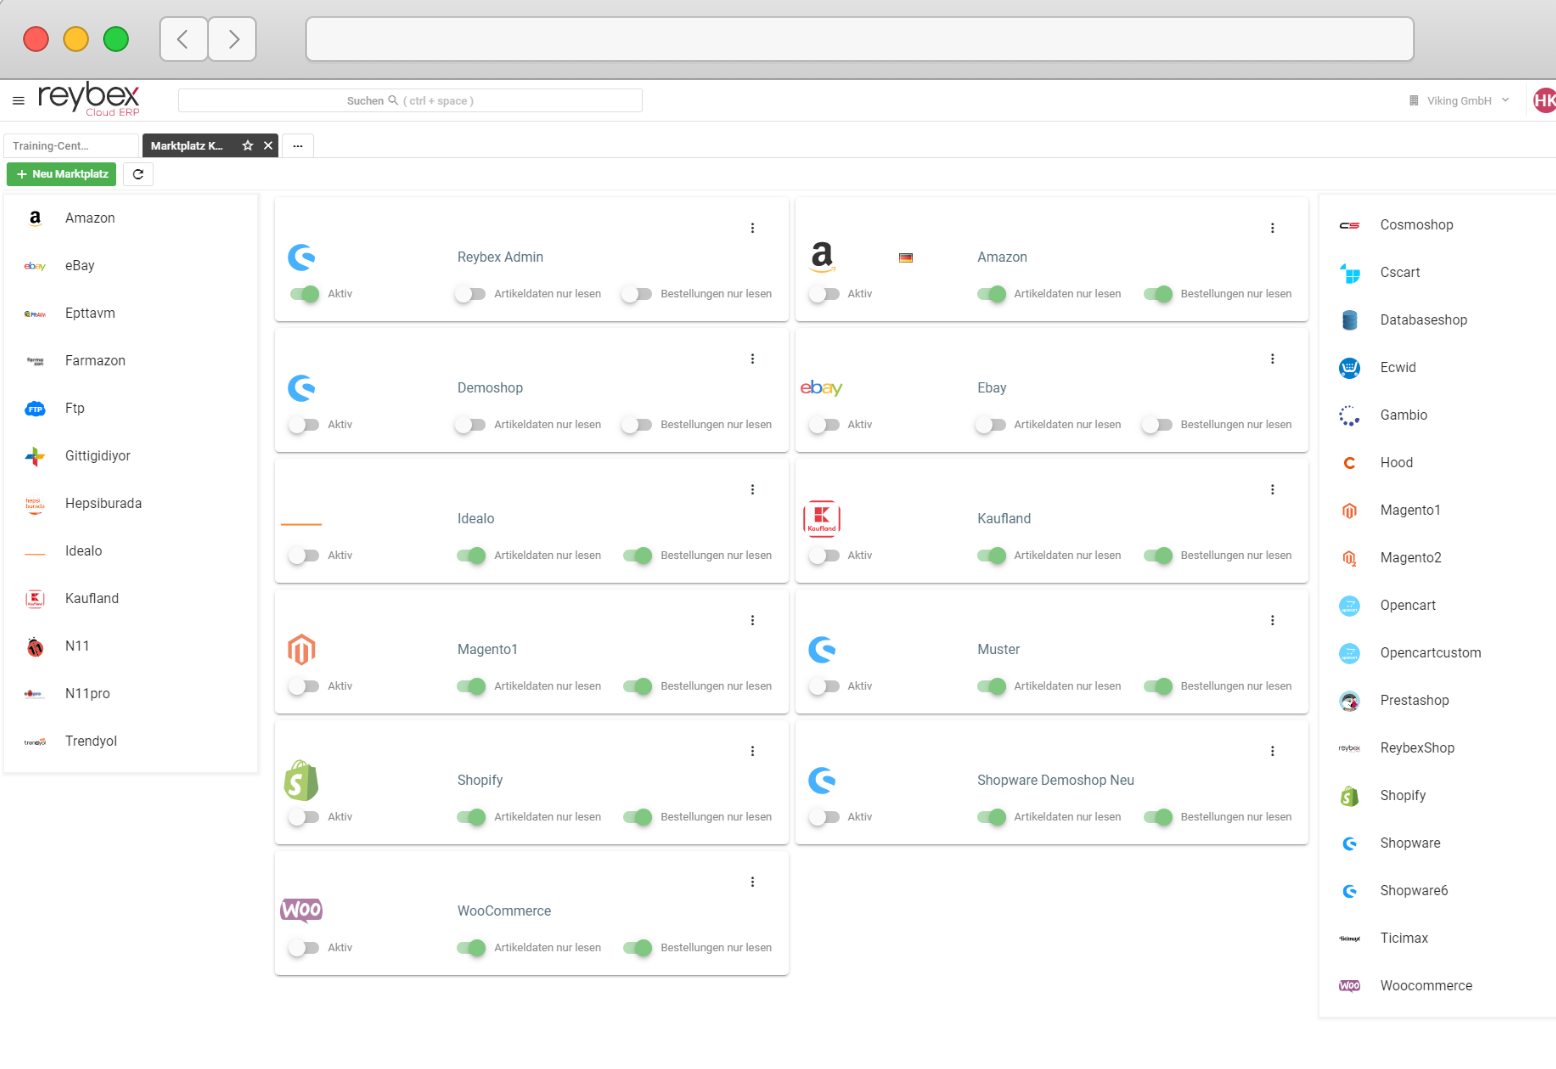Viewport: 1556px width, 1069px height.
Task: Click the N11 ladybug icon
Action: coord(35,646)
